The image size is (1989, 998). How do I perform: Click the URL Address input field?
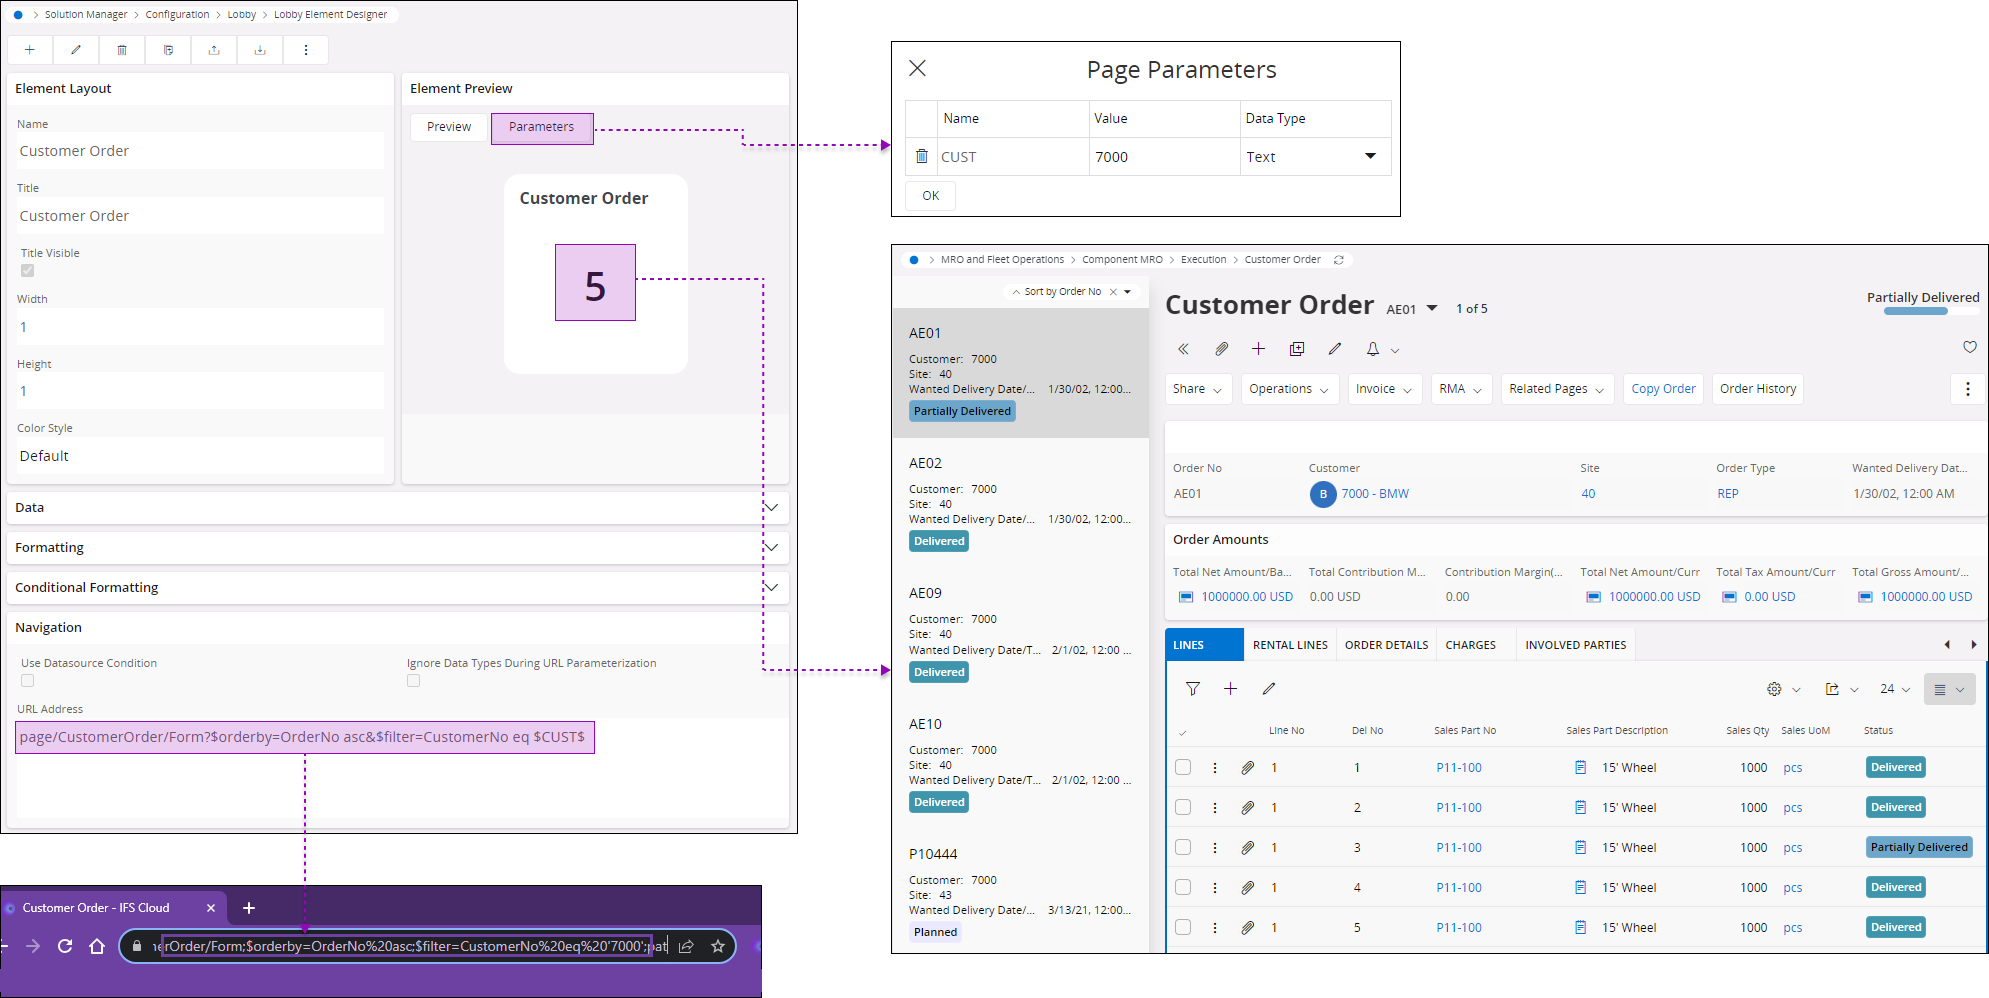[304, 738]
